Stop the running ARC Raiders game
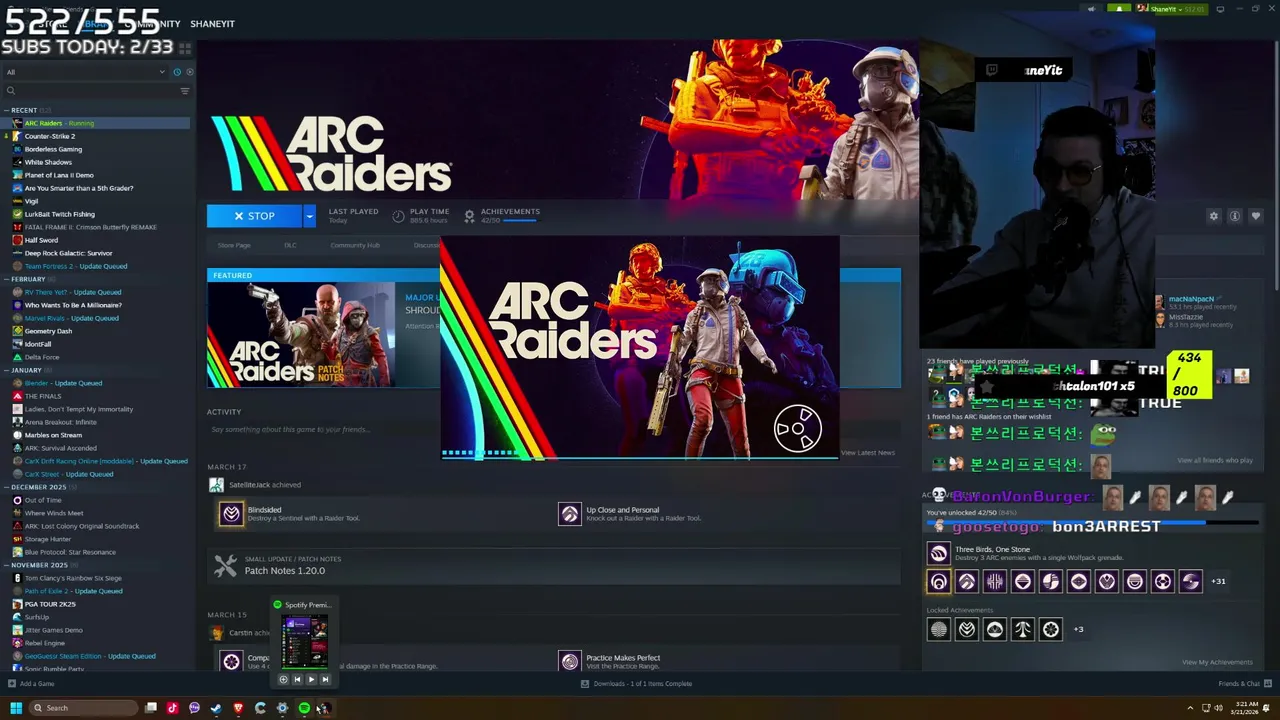Image resolution: width=1280 pixels, height=720 pixels. pos(255,216)
